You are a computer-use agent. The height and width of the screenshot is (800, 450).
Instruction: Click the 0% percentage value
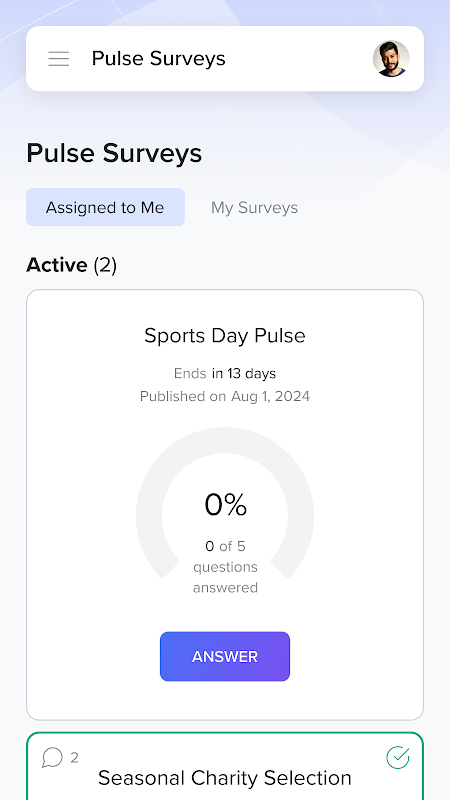pos(226,505)
